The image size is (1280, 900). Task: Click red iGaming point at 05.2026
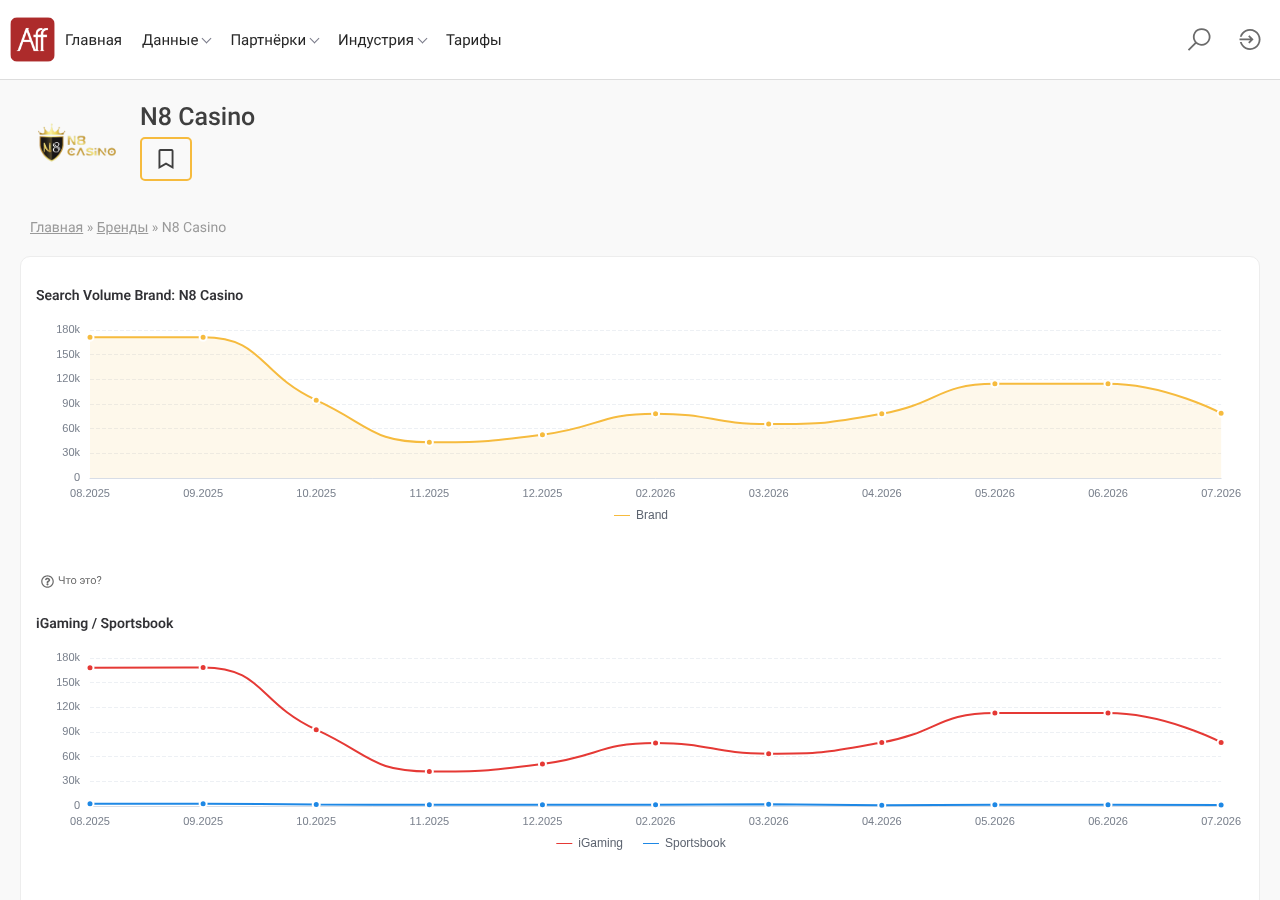point(994,713)
